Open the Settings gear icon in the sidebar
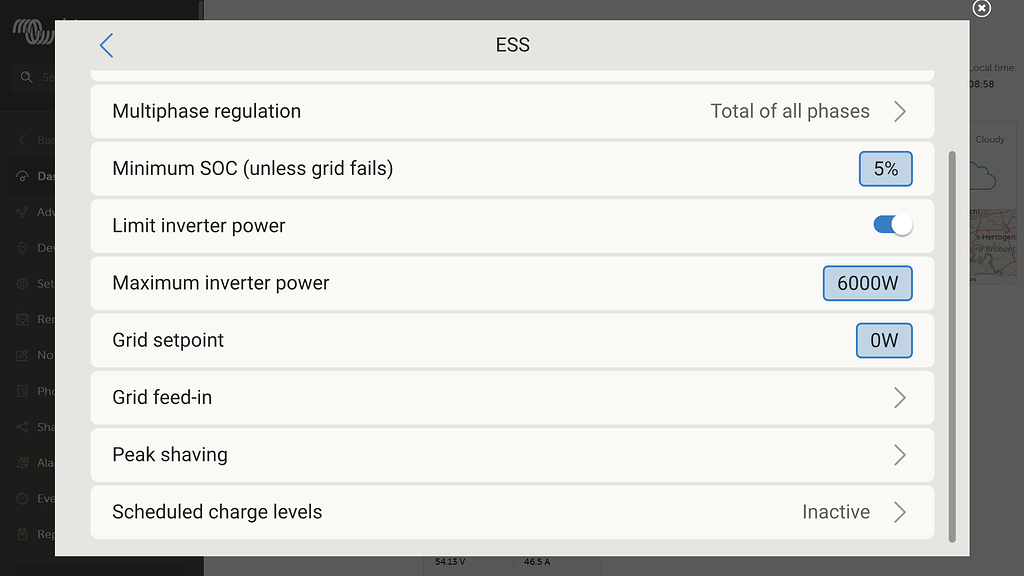The image size is (1024, 576). click(24, 283)
